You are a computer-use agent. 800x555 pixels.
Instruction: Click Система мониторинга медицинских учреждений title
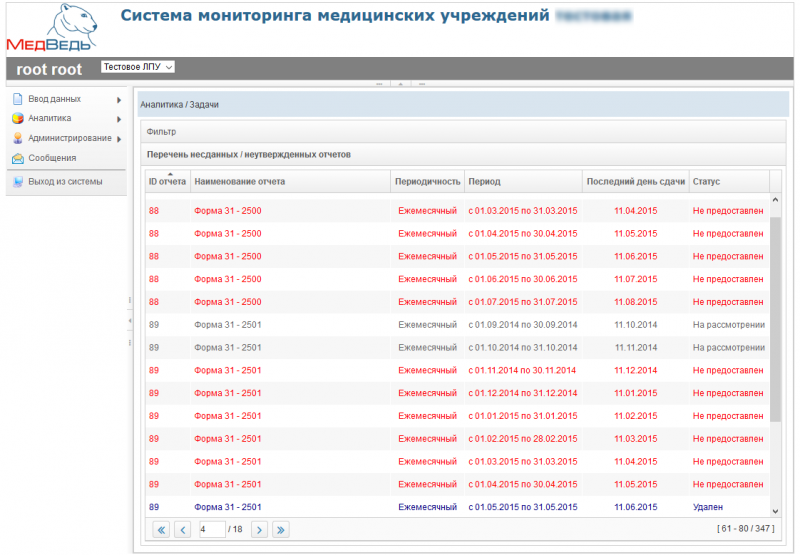click(335, 15)
